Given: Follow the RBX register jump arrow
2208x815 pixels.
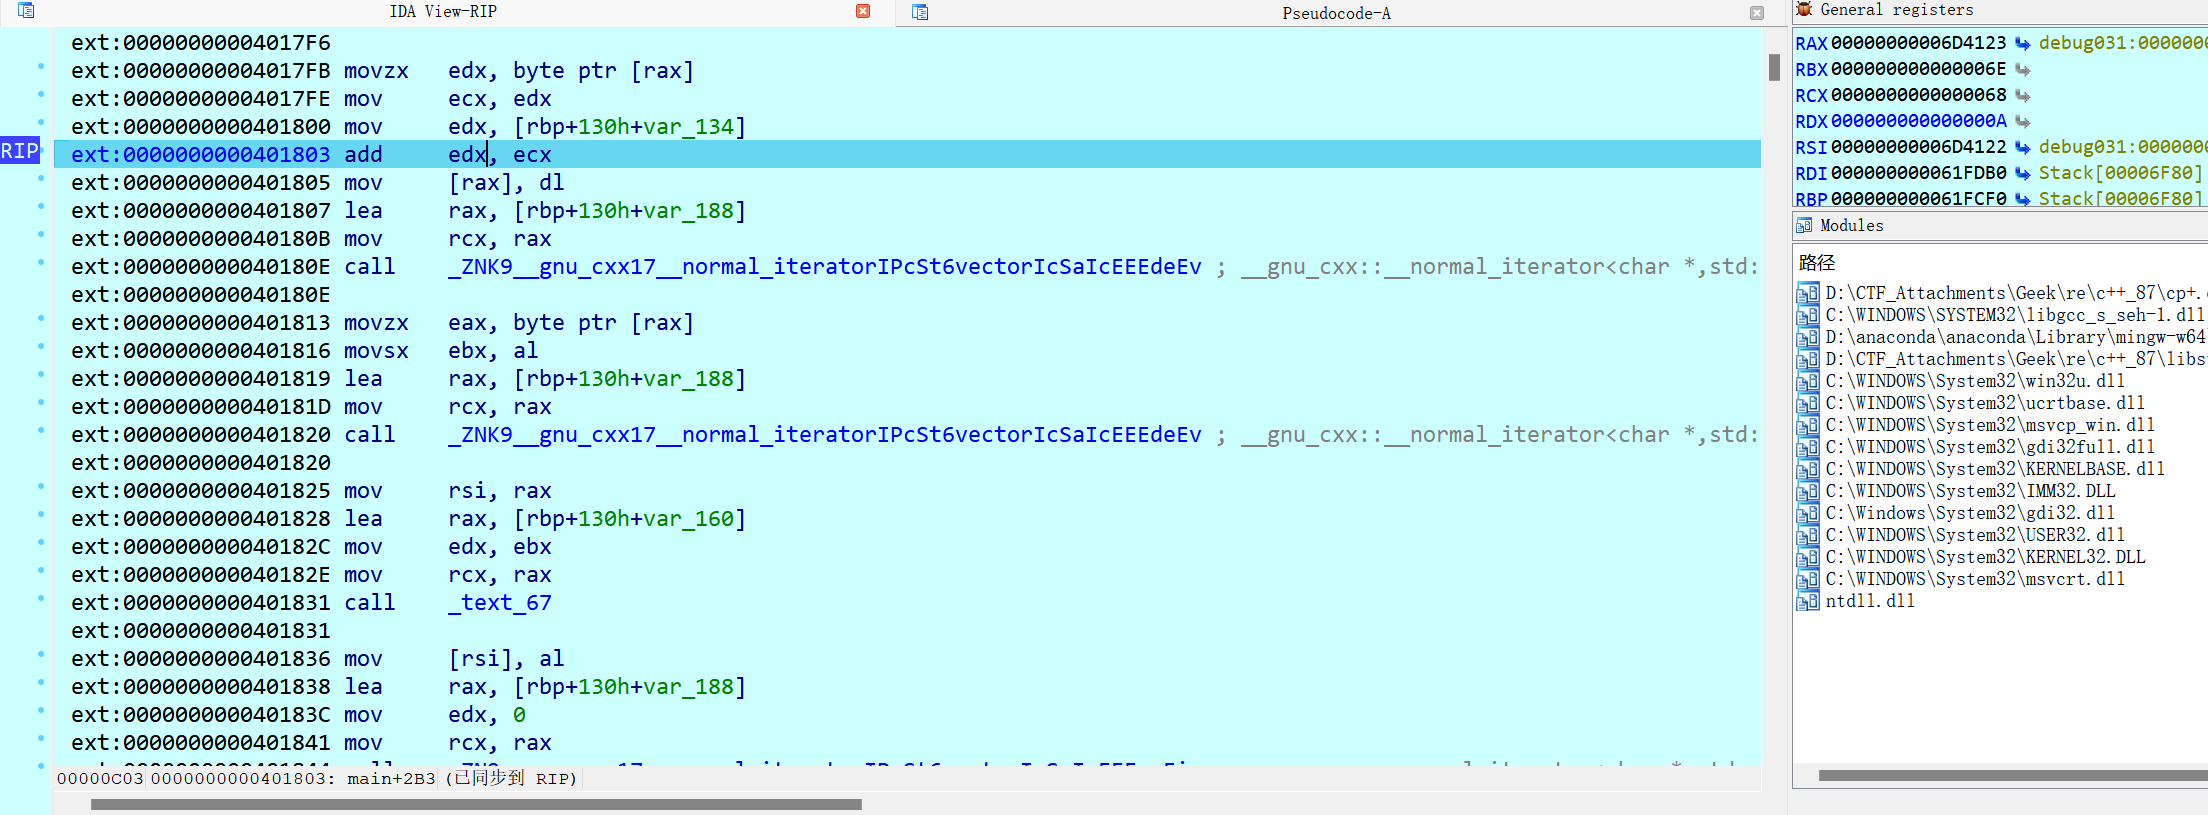Looking at the screenshot, I should click(2022, 69).
